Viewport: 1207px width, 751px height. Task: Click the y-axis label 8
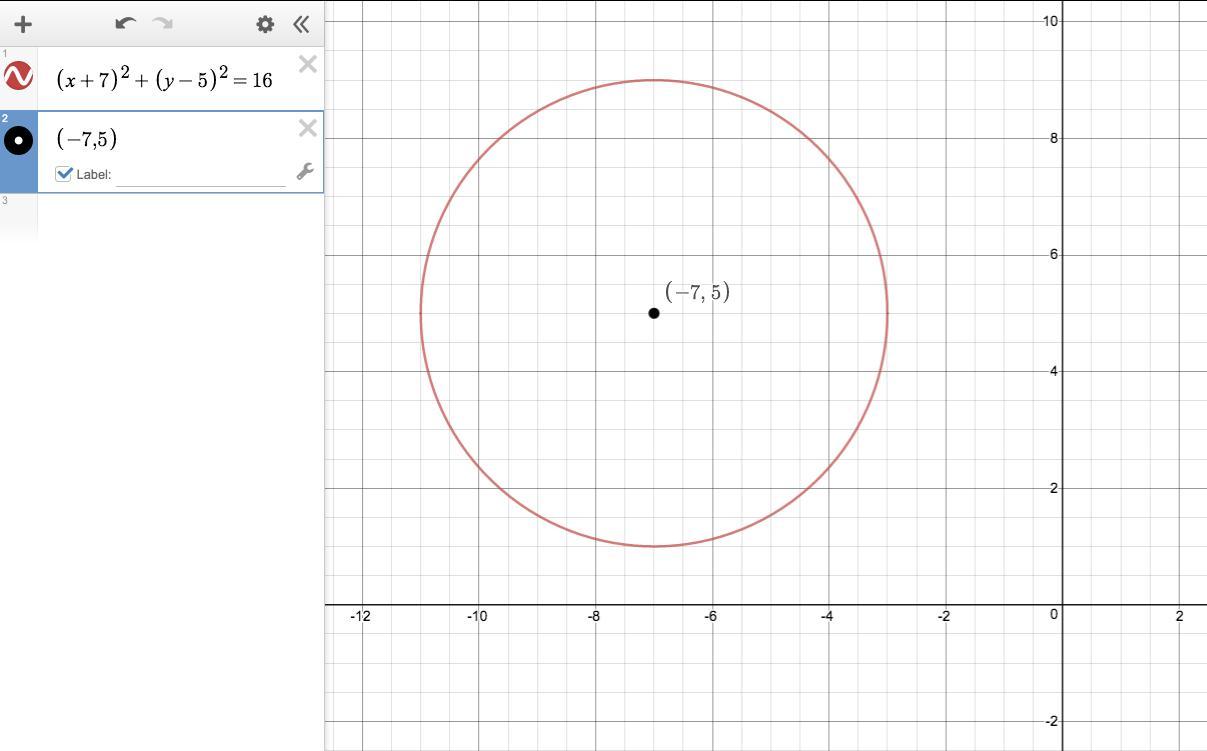(1054, 138)
